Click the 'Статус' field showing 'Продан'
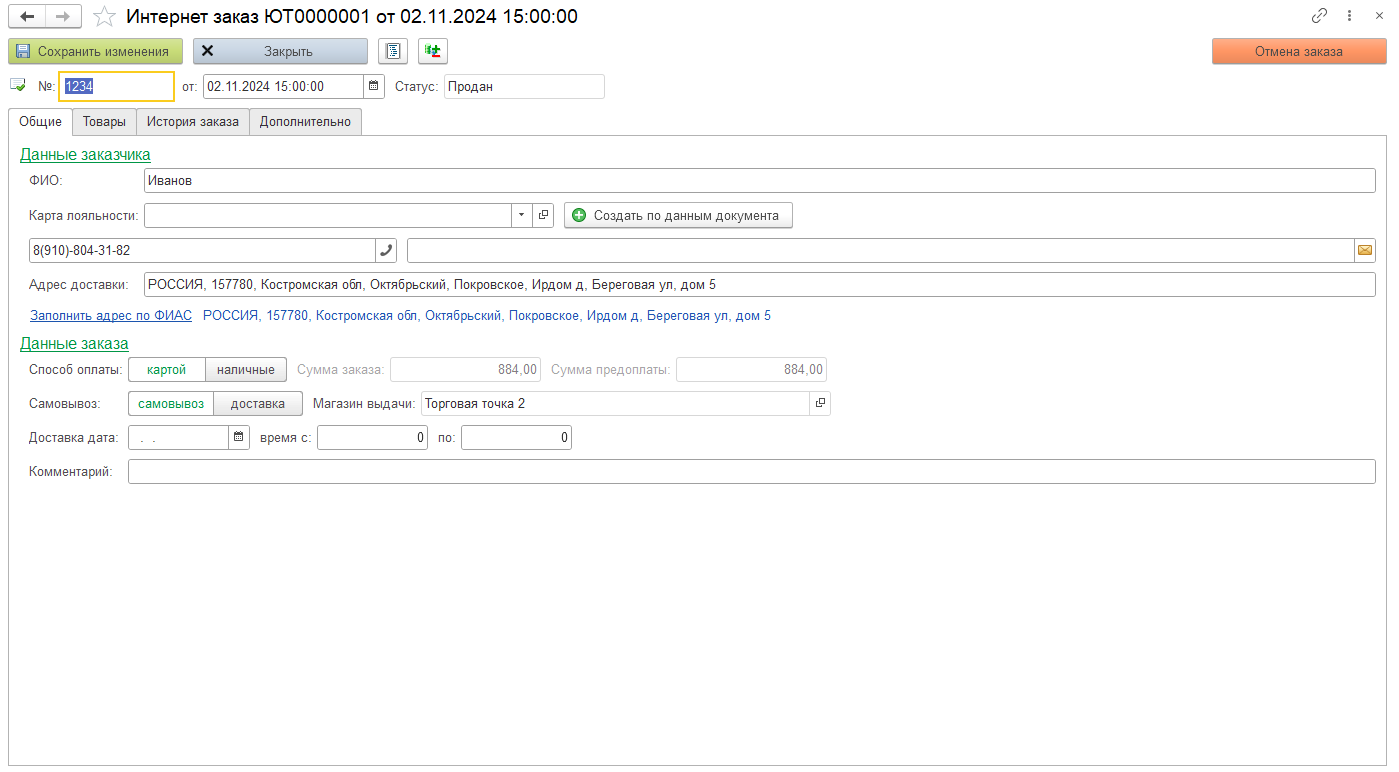Screen dimensions: 1399x772 (524, 86)
